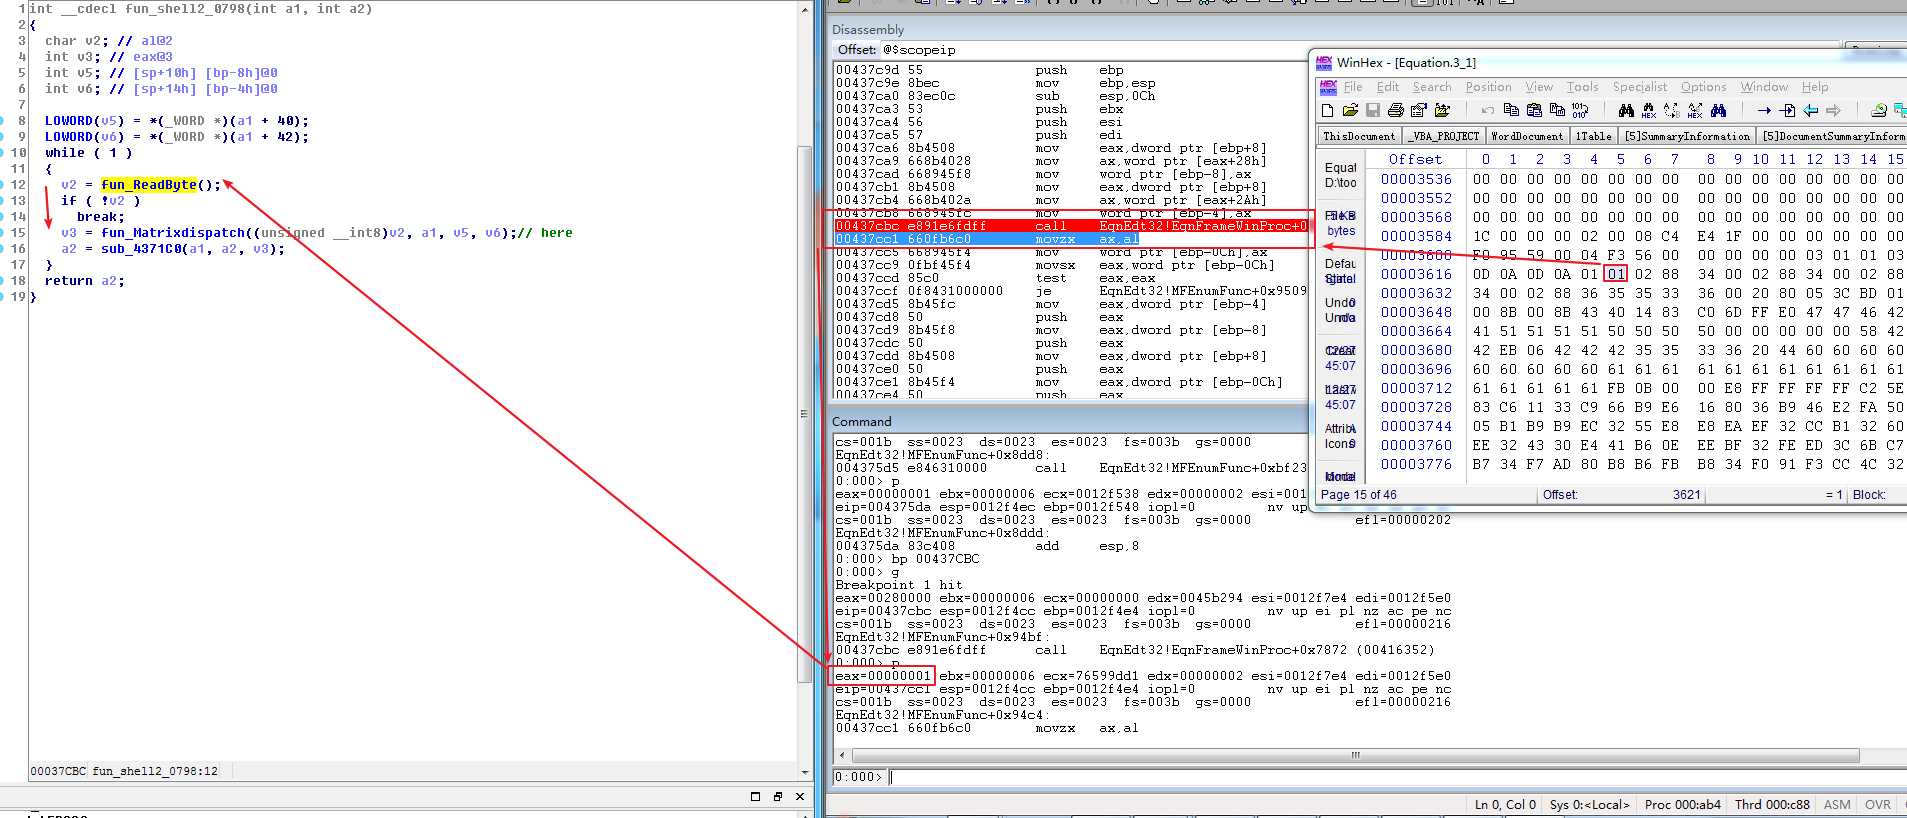Switch to the 1Table tab
1907x818 pixels.
(x=1594, y=136)
